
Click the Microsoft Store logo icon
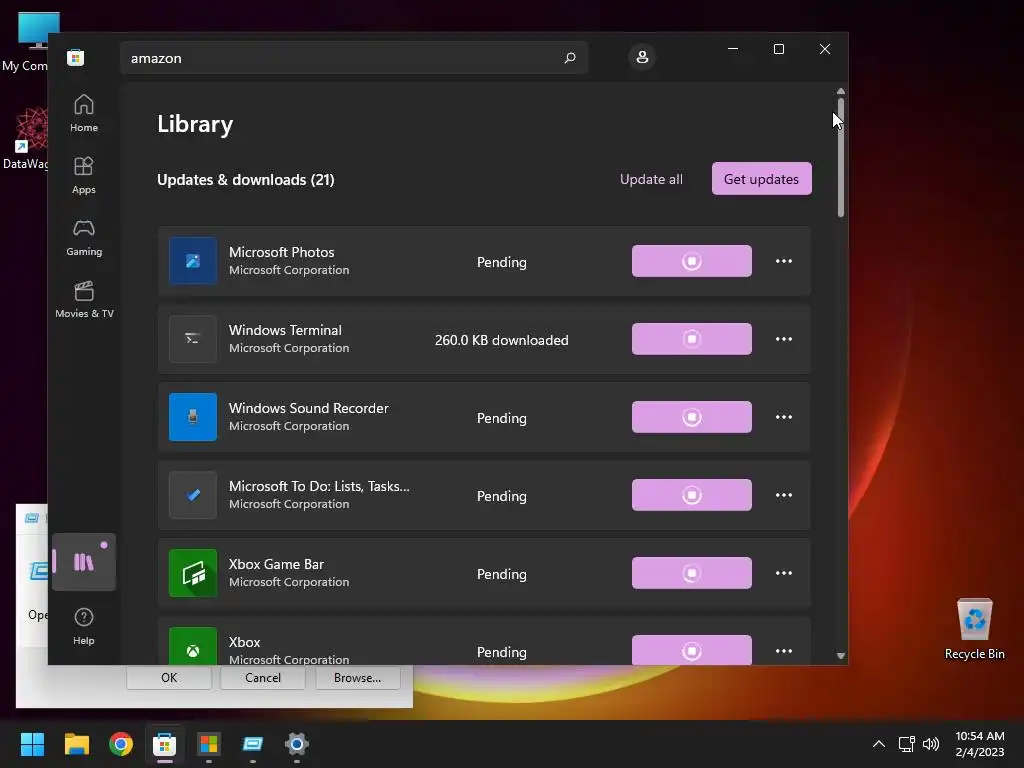(75, 57)
